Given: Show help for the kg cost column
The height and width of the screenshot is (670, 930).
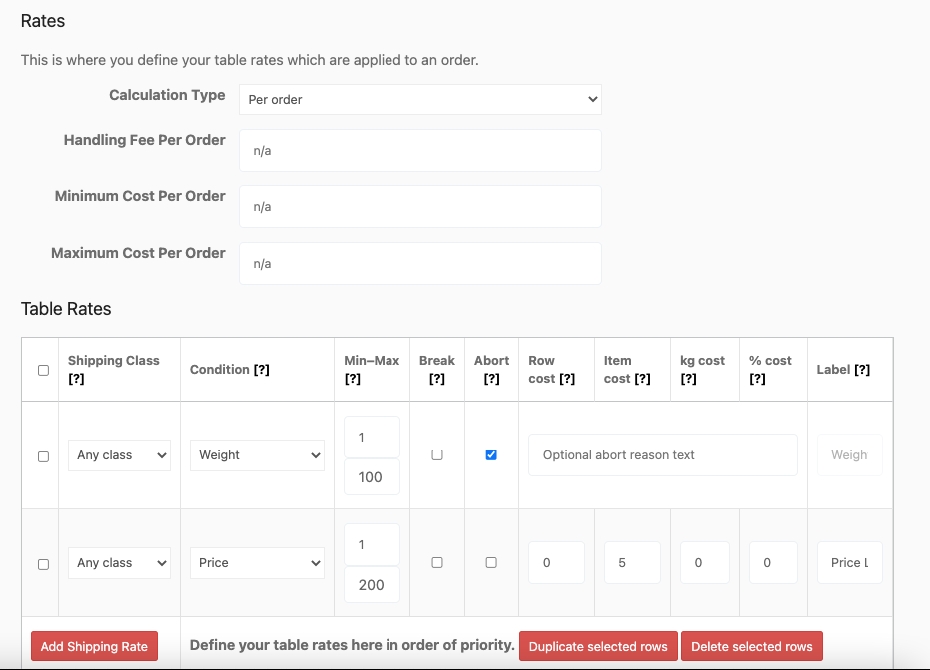Looking at the screenshot, I should point(688,380).
